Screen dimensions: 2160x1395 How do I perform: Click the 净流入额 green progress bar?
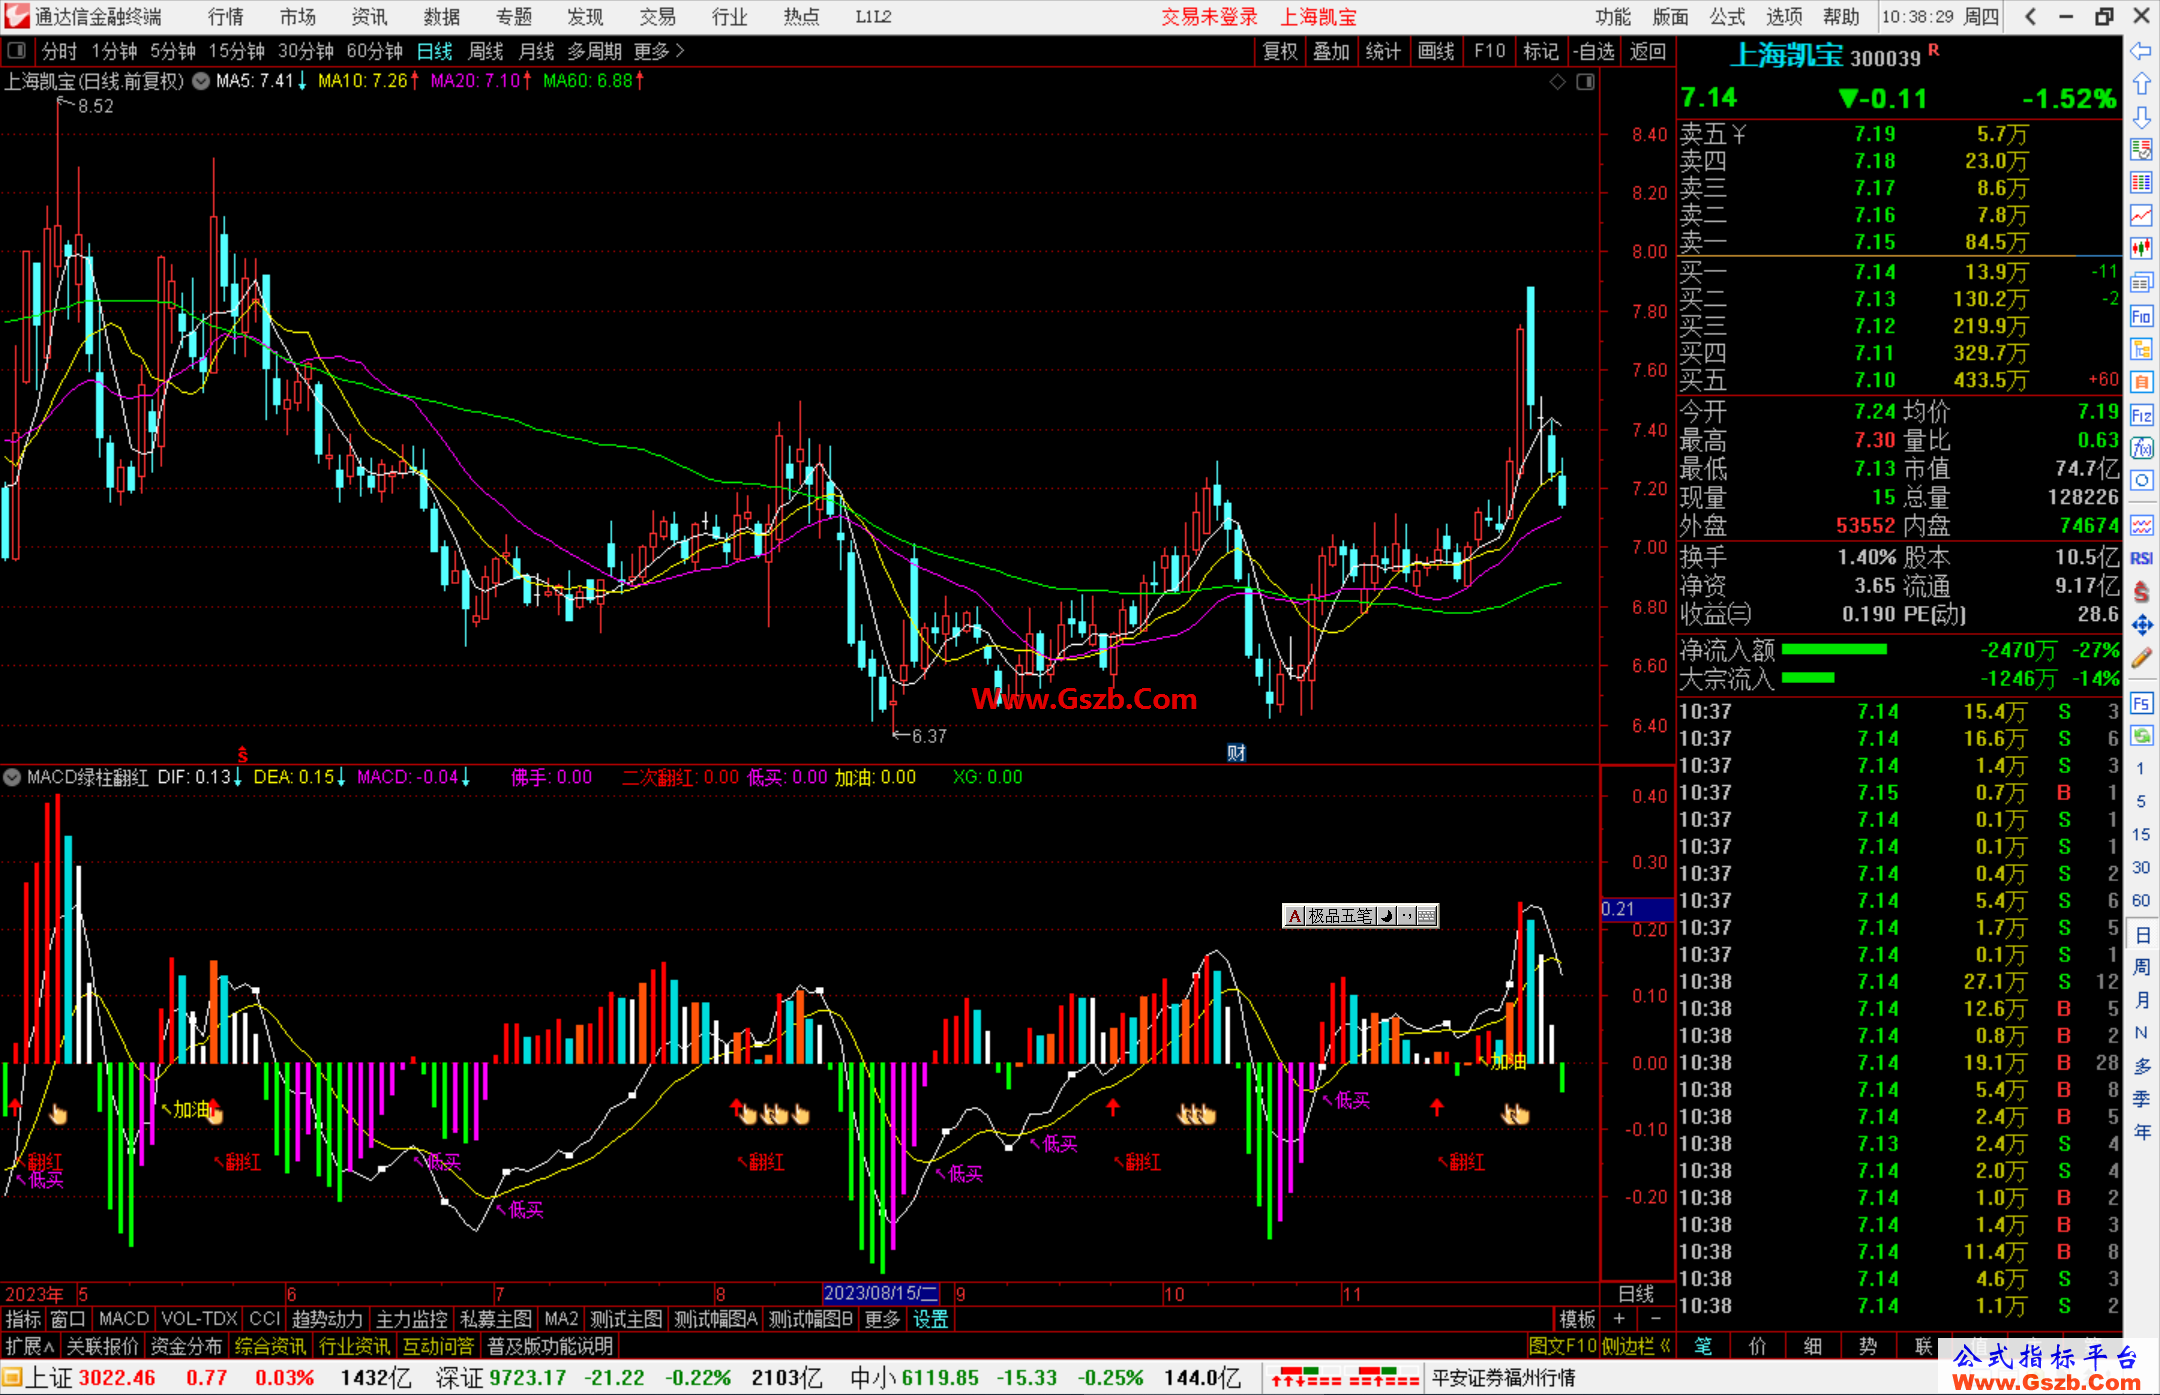pyautogui.click(x=1834, y=650)
